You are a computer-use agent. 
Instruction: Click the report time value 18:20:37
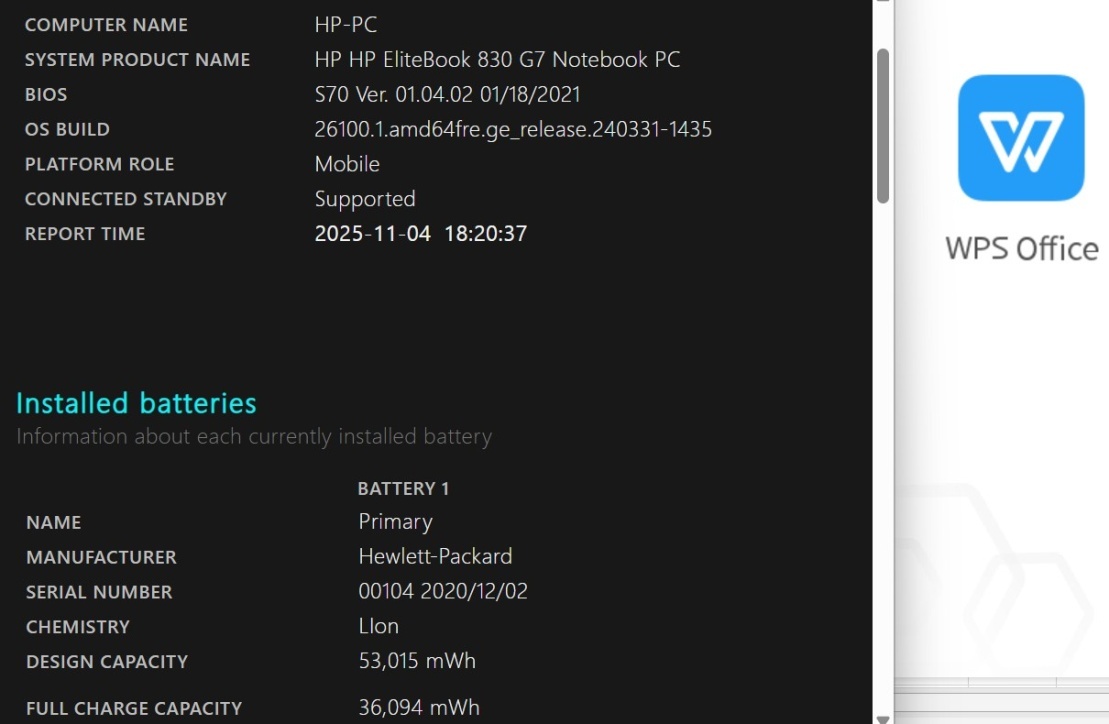[485, 234]
